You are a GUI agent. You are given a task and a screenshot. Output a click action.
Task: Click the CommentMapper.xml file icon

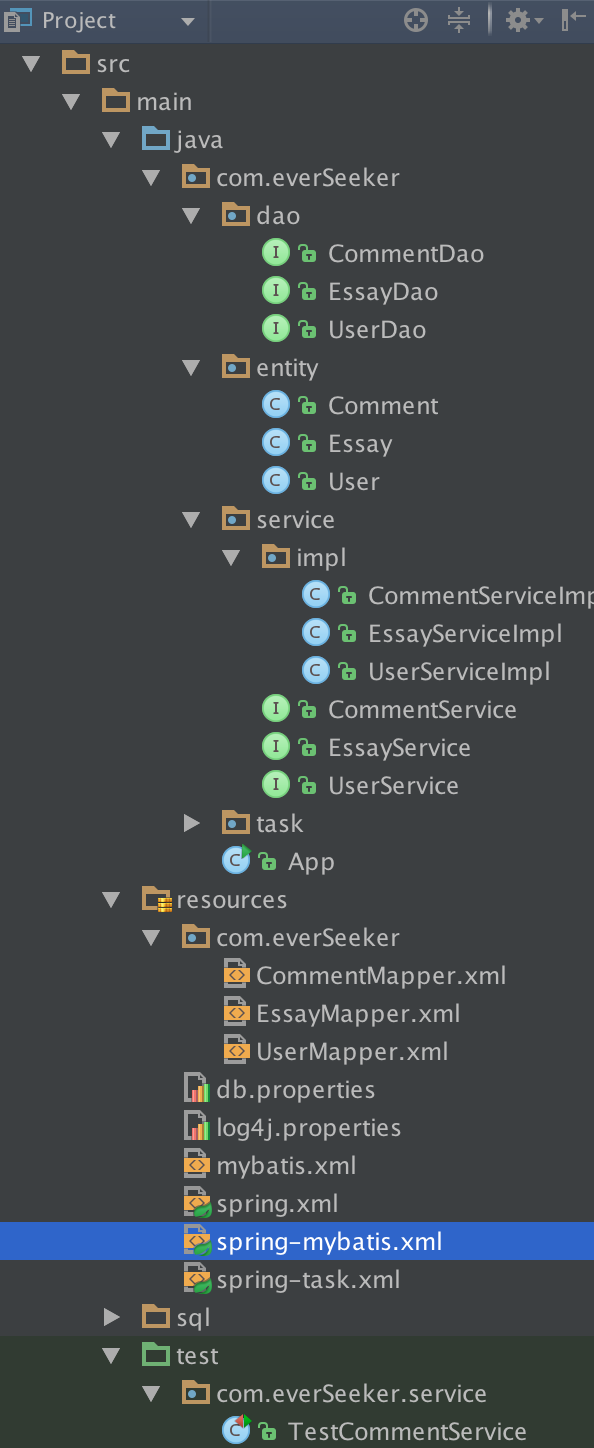coord(235,975)
